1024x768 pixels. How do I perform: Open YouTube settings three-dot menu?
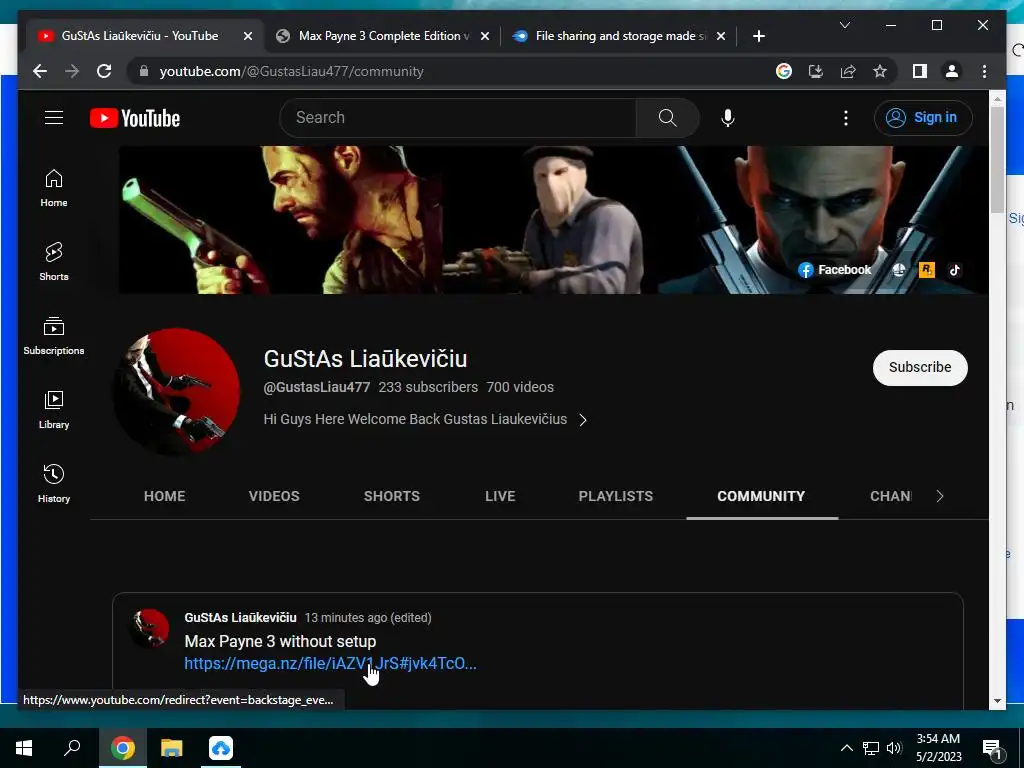[846, 118]
